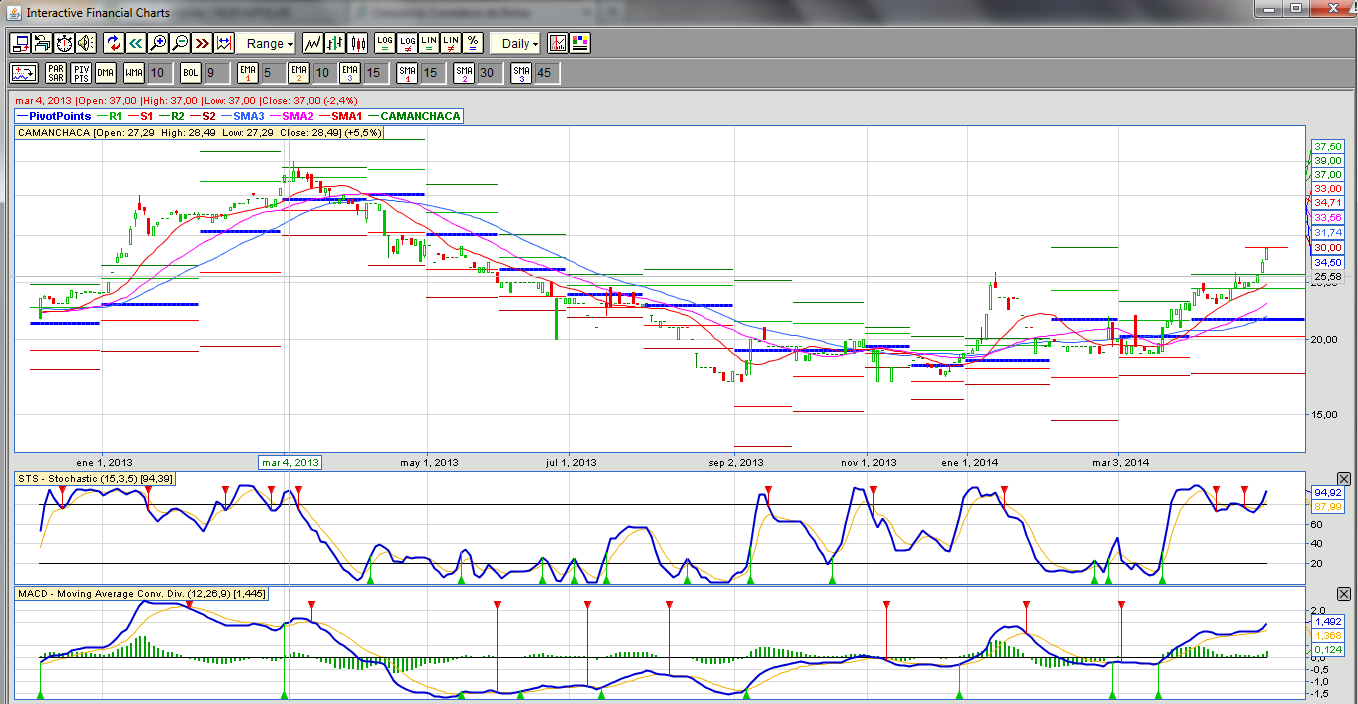The width and height of the screenshot is (1358, 704).
Task: Close the MACD indicator panel
Action: pyautogui.click(x=1344, y=594)
